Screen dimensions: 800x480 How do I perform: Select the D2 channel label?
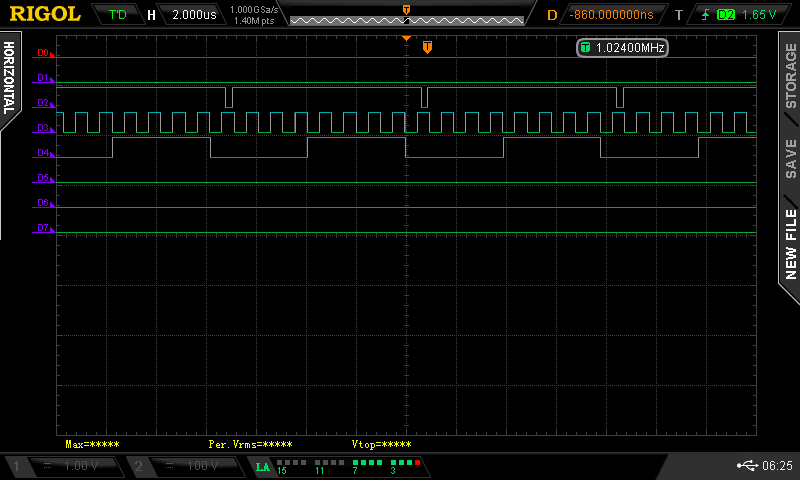click(43, 103)
